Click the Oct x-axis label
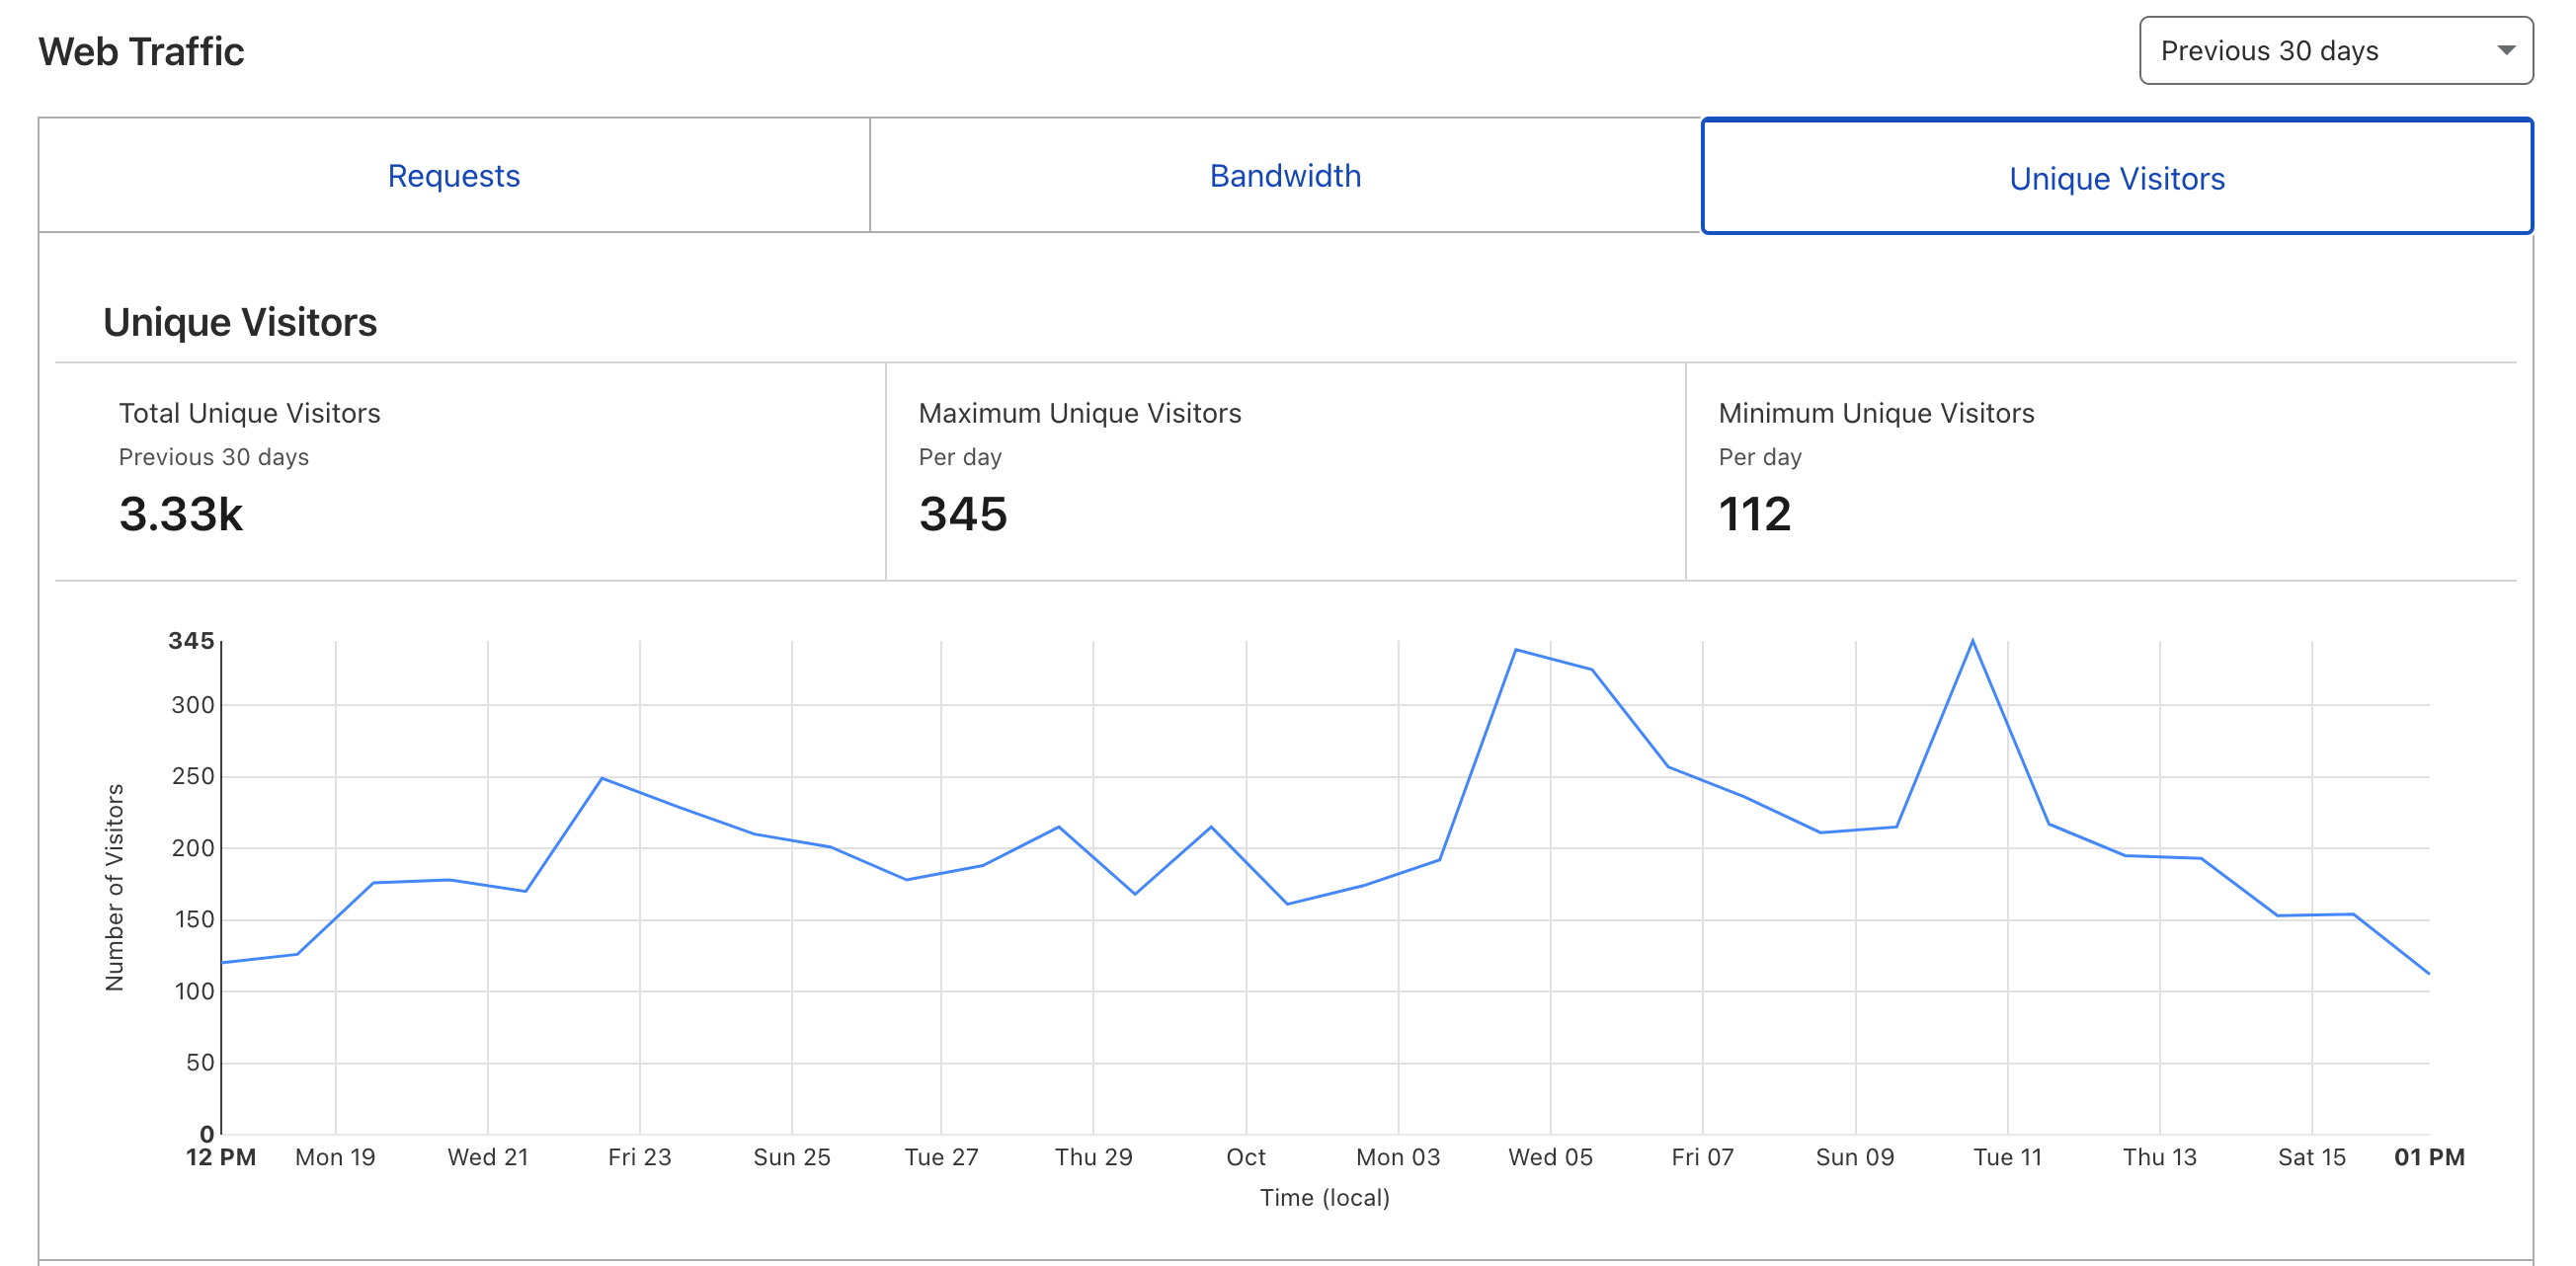Viewport: 2576px width, 1266px height. click(x=1246, y=1157)
